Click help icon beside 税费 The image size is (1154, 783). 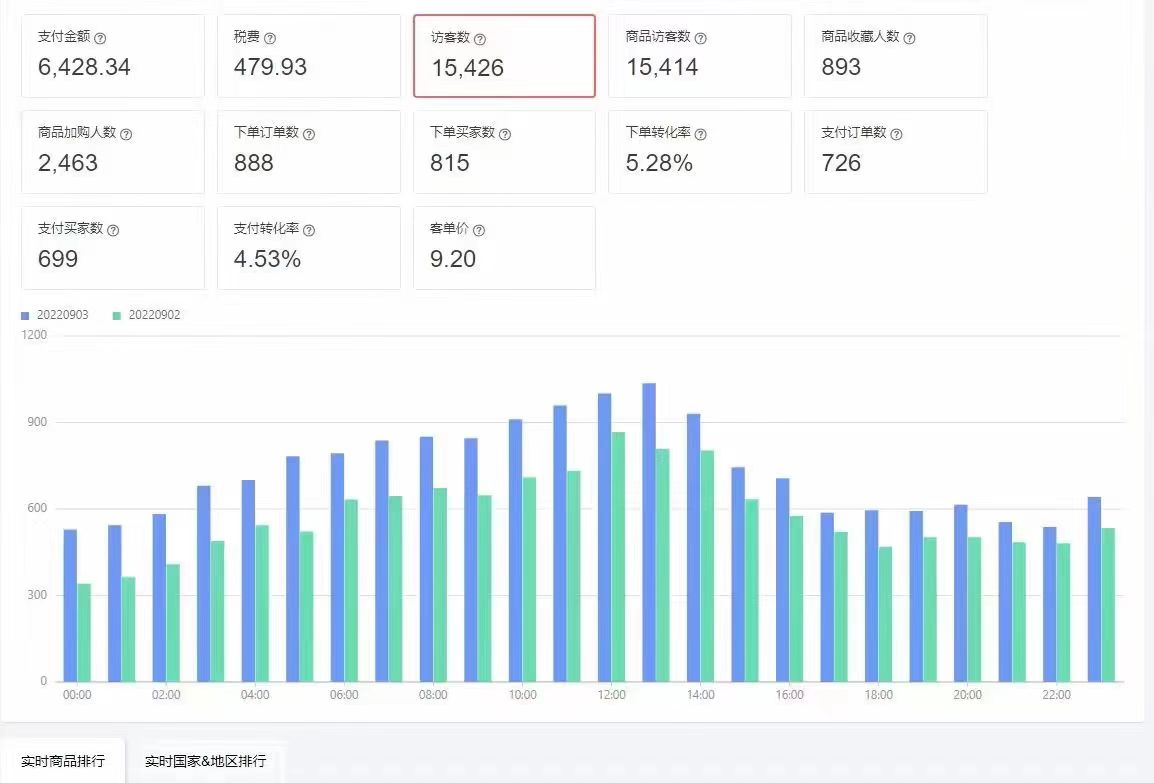[270, 38]
